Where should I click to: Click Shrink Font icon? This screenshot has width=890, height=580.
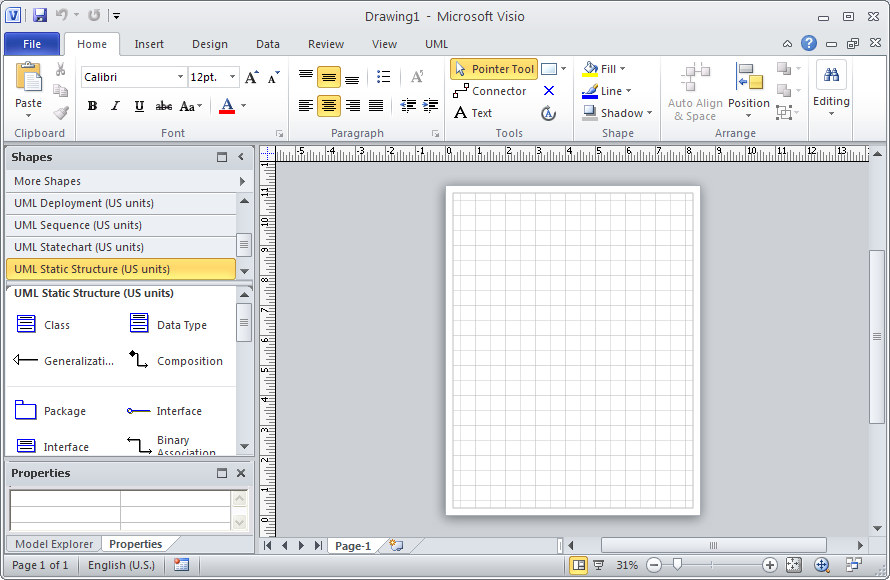[274, 77]
